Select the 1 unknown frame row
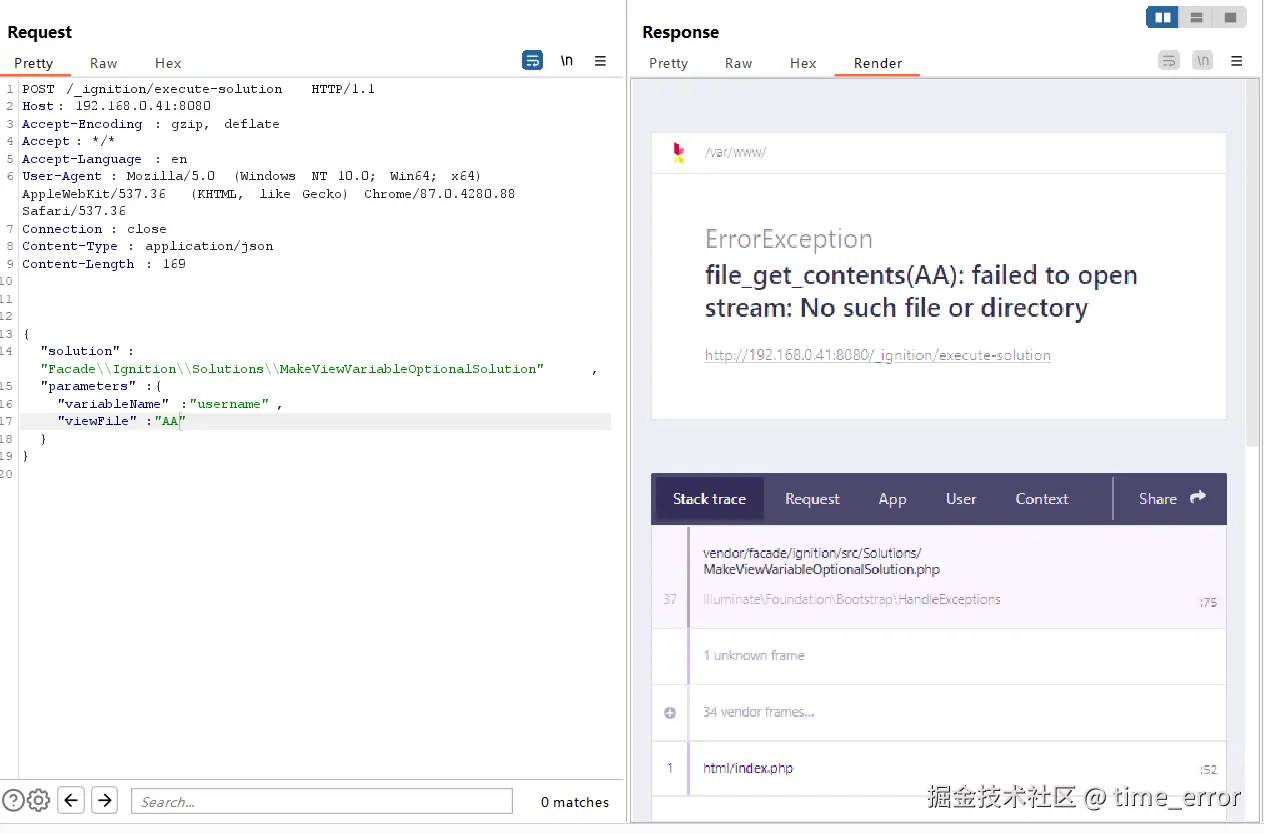This screenshot has height=834, width=1264. [939, 656]
